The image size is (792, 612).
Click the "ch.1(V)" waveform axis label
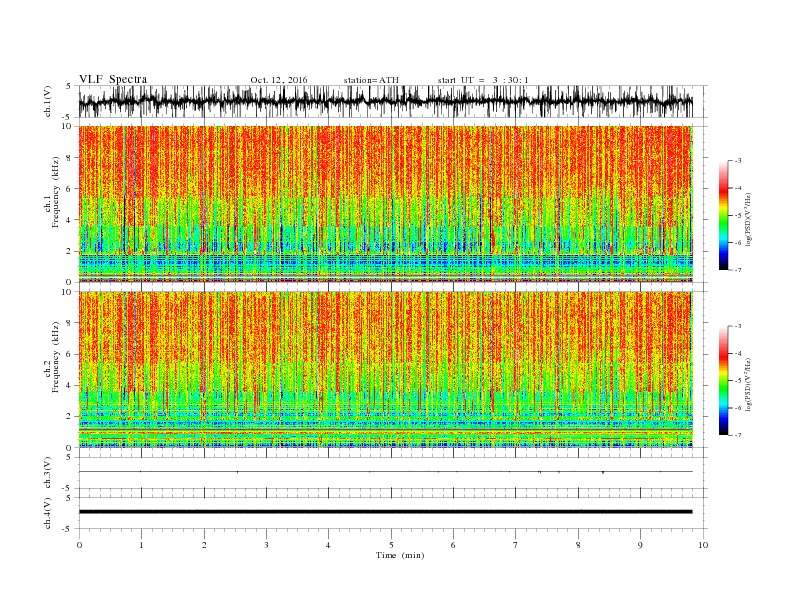[x=48, y=101]
